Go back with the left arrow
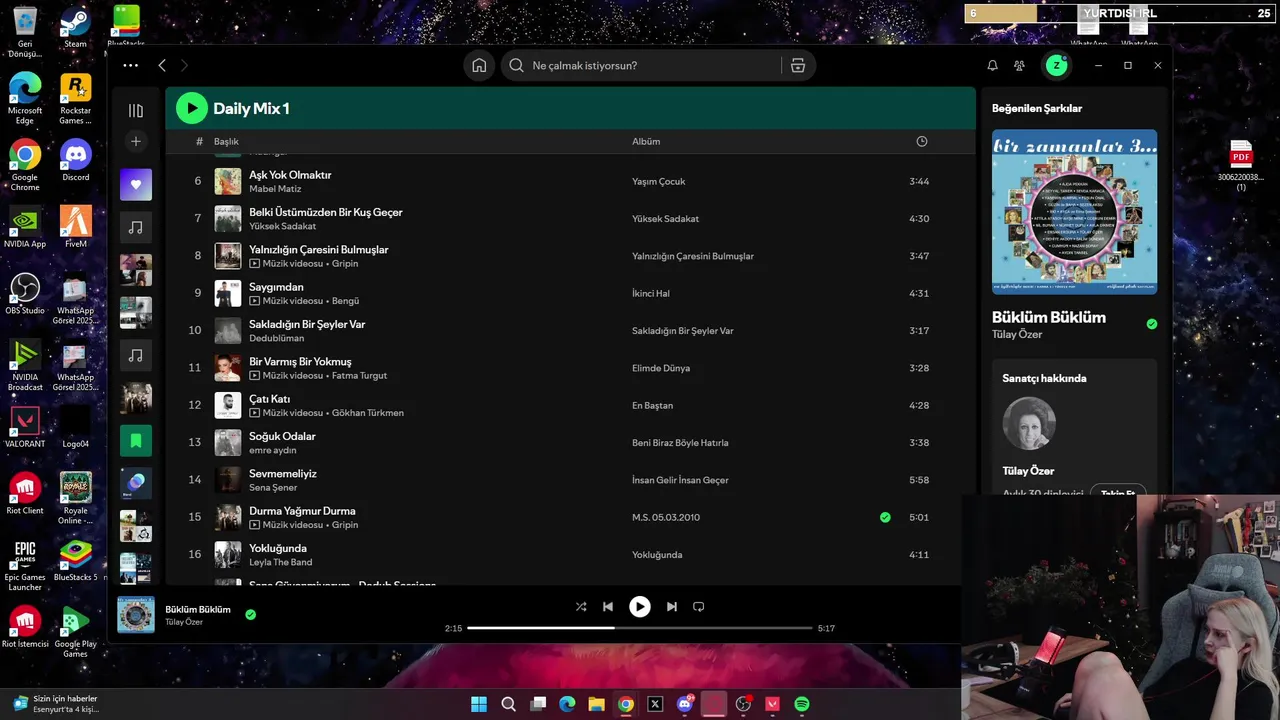Image resolution: width=1280 pixels, height=720 pixels. (162, 65)
